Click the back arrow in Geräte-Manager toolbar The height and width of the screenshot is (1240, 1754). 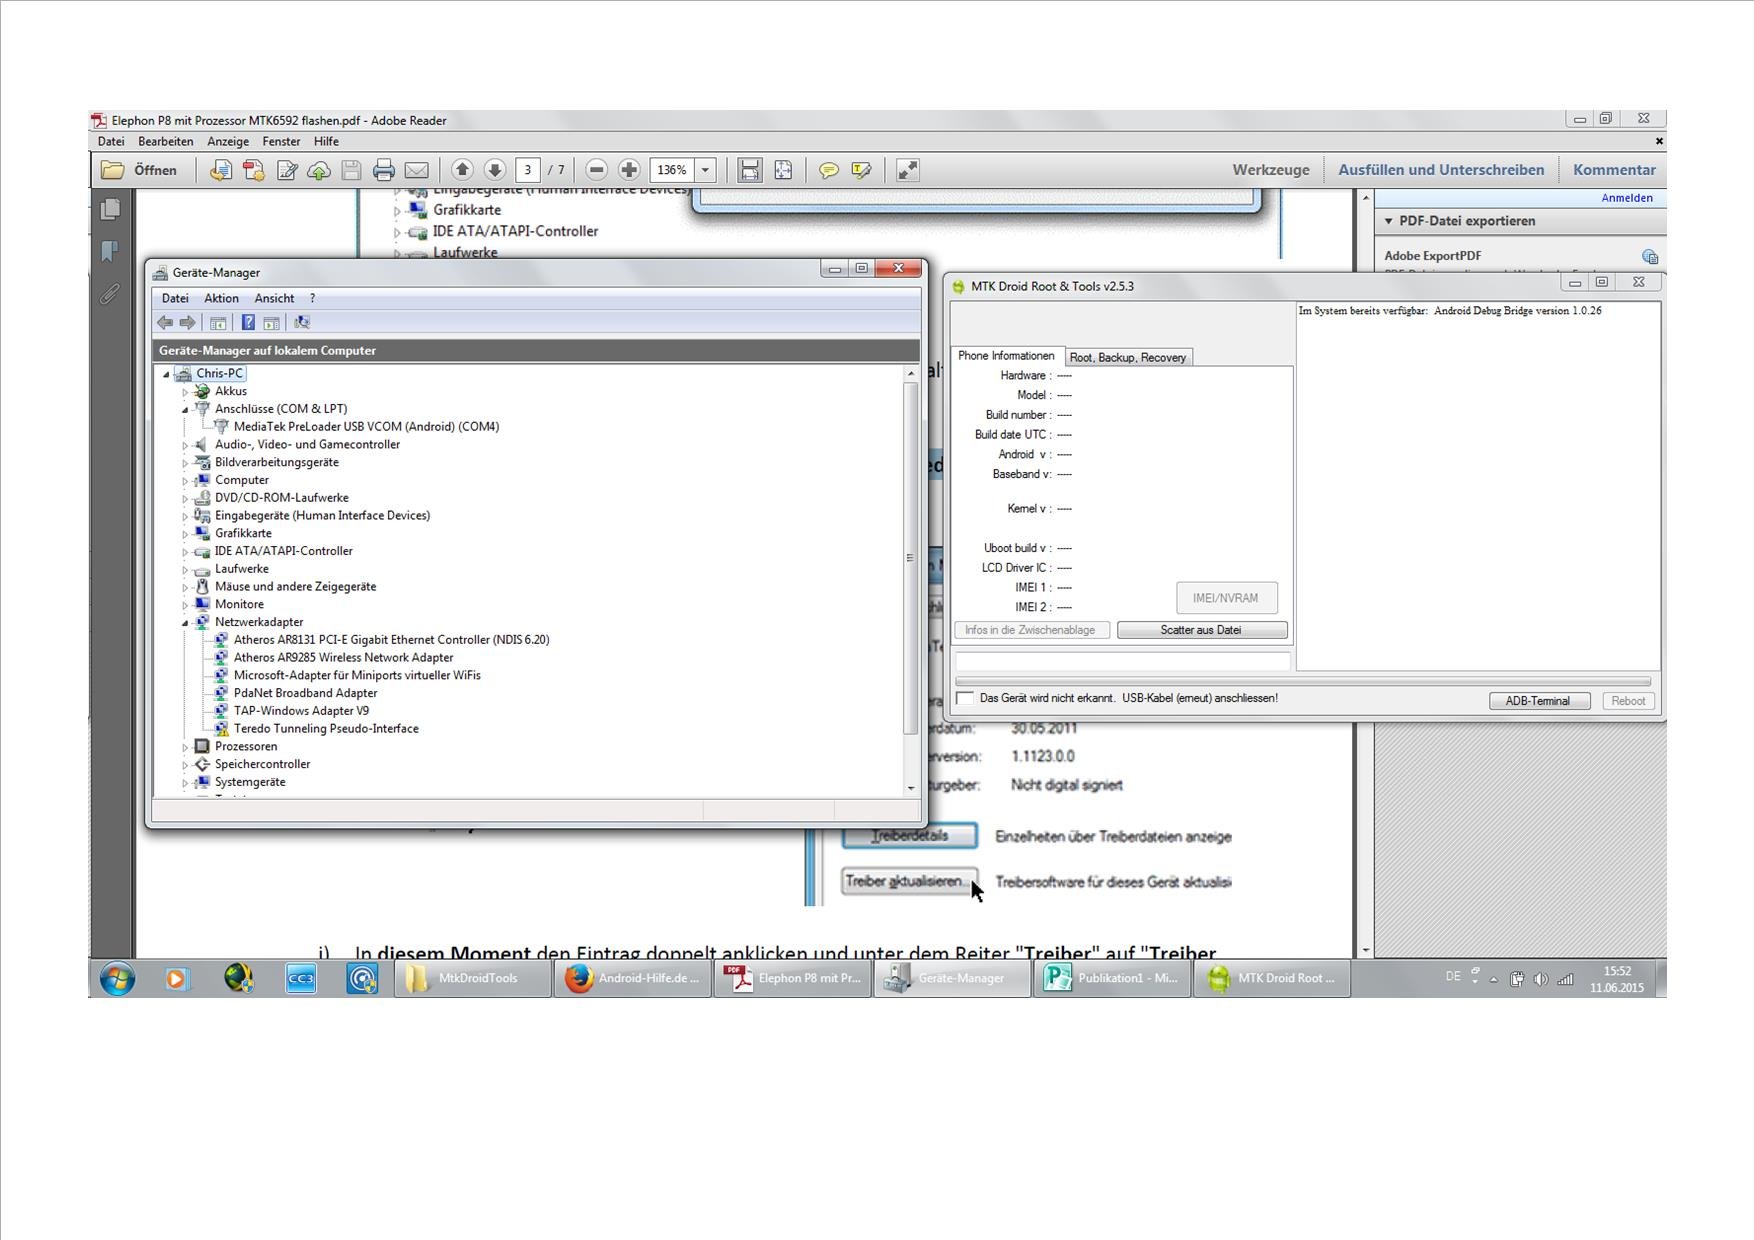[x=165, y=322]
